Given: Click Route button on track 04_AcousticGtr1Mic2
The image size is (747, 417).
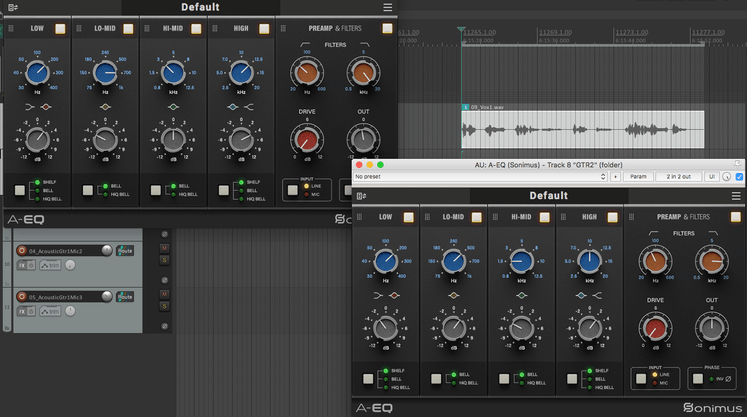Looking at the screenshot, I should pos(125,251).
